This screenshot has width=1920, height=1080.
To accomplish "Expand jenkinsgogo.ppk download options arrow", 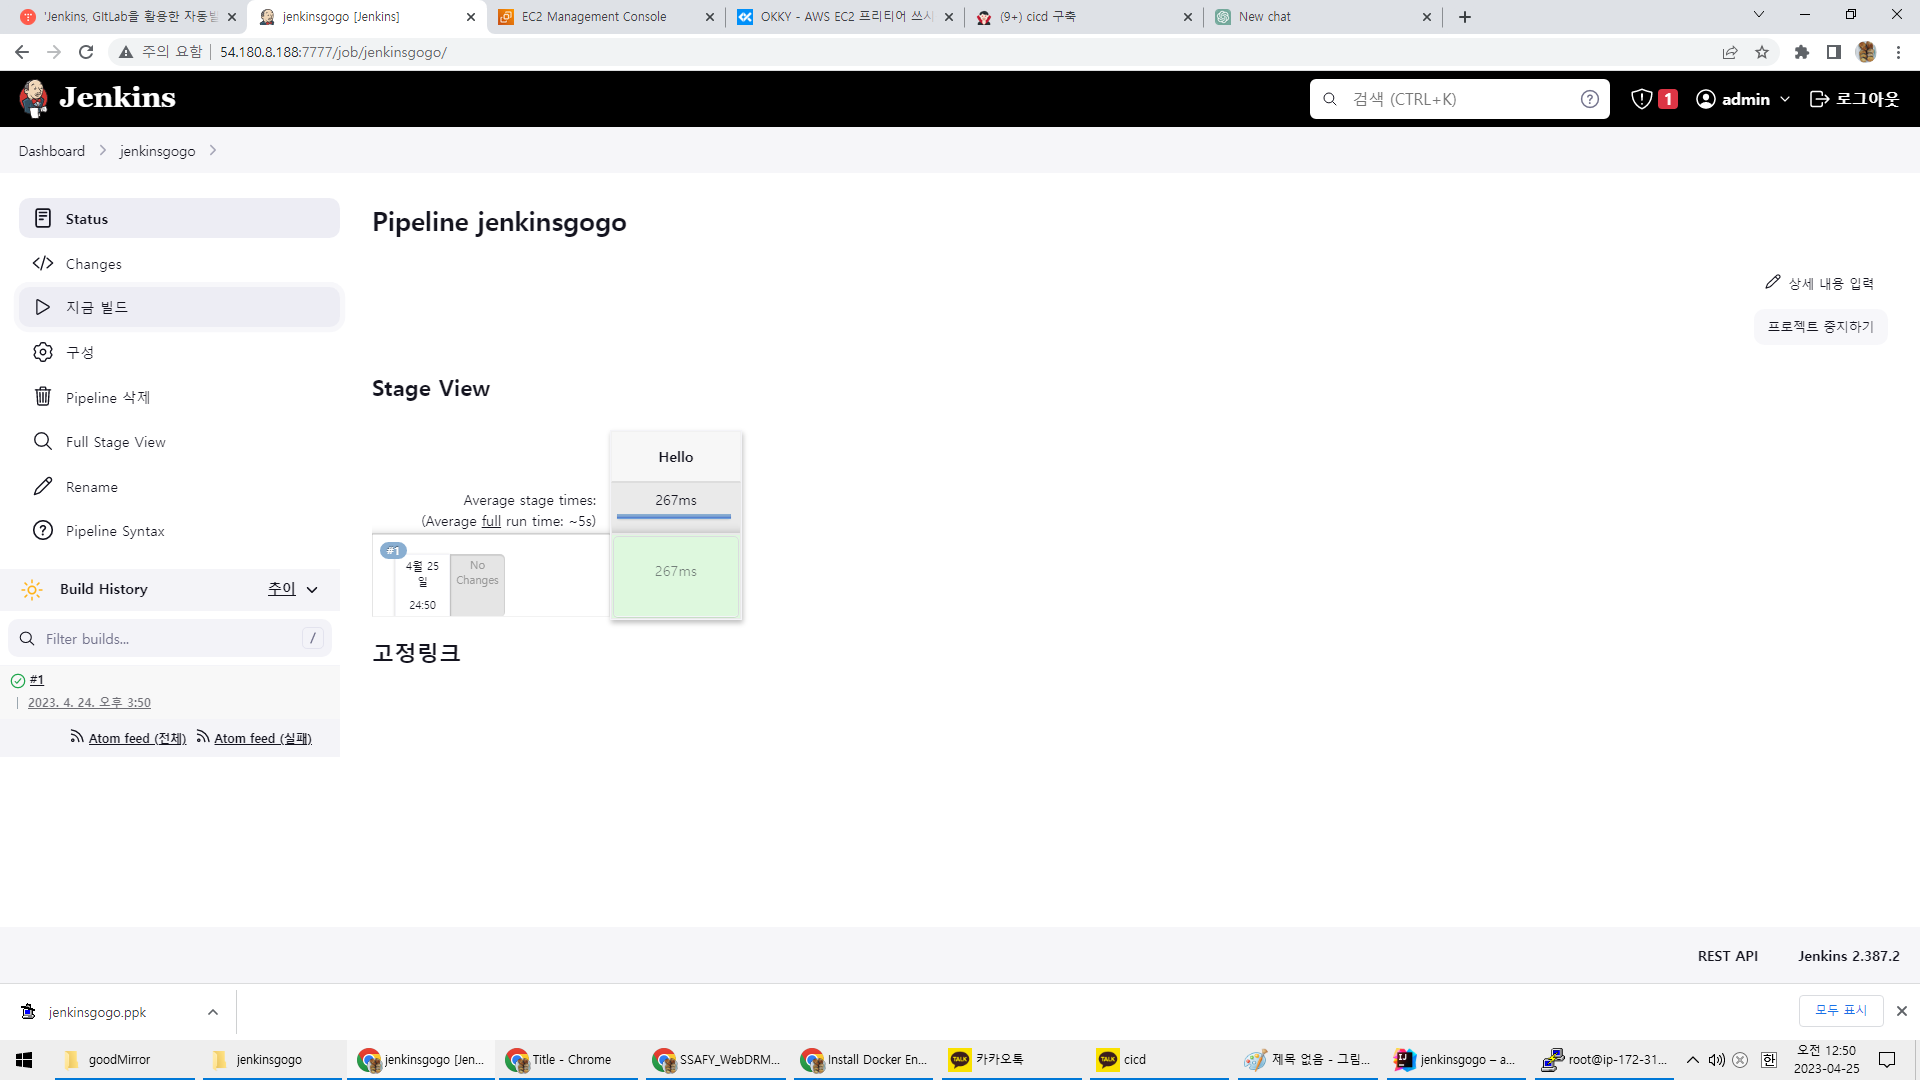I will point(213,1012).
